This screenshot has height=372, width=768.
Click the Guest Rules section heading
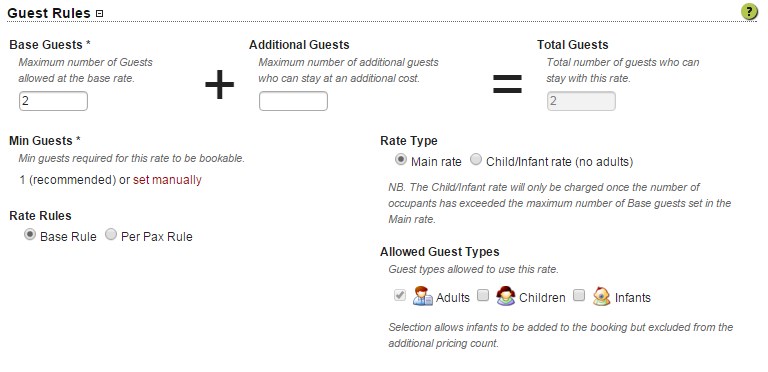click(49, 13)
